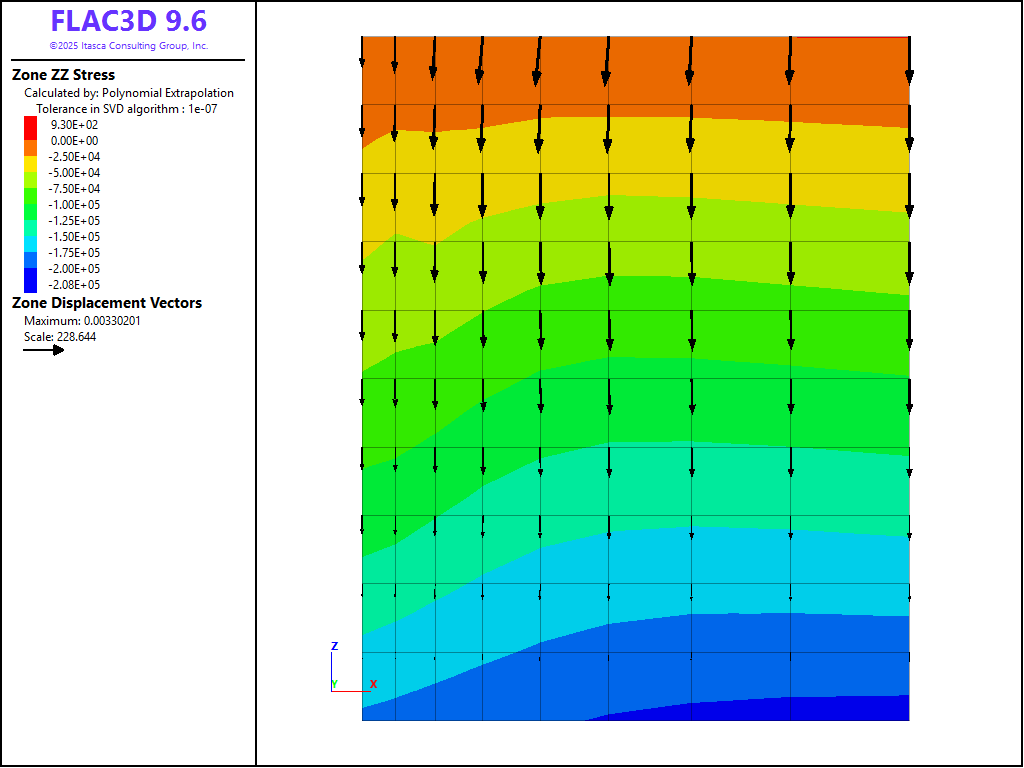This screenshot has width=1024, height=768.
Task: Click the dark blue -2.08E+05 legend swatch
Action: [x=30, y=282]
